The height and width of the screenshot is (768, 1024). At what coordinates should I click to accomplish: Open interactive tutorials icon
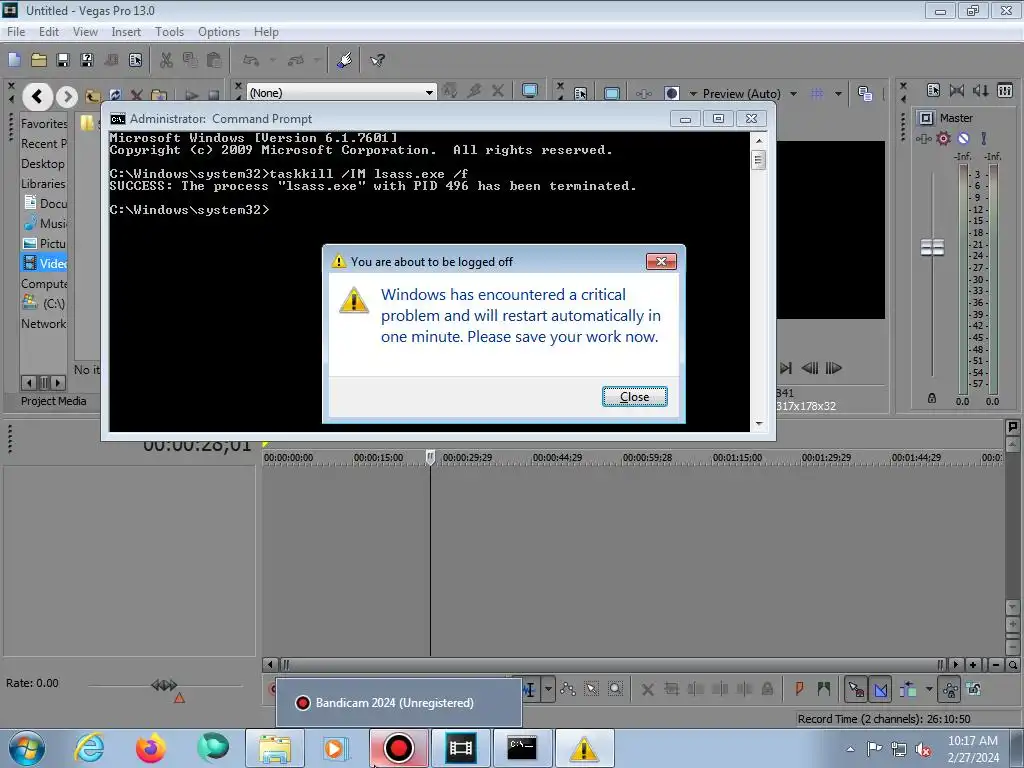click(x=345, y=61)
